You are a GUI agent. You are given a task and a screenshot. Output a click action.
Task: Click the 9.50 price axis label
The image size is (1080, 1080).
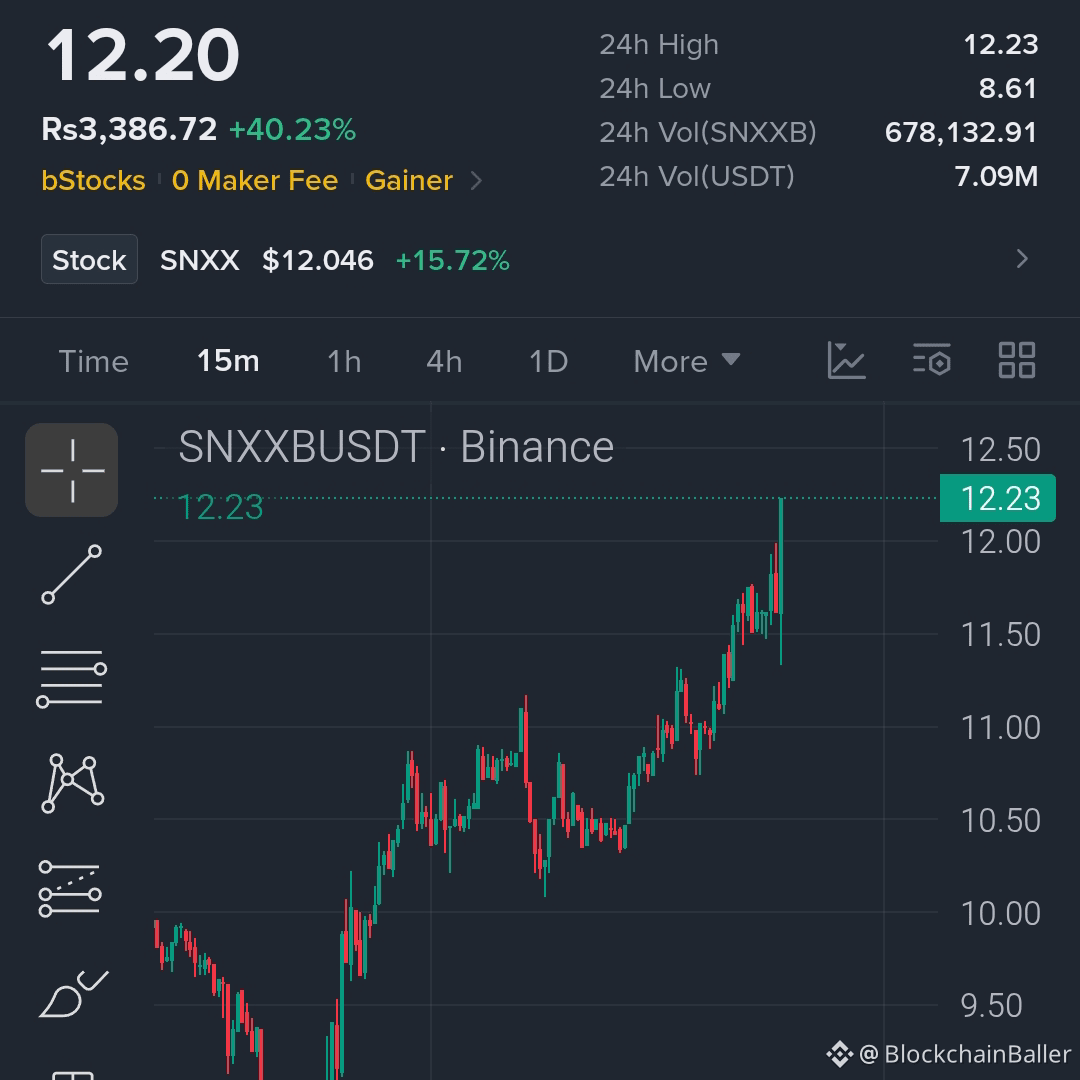tap(992, 1006)
